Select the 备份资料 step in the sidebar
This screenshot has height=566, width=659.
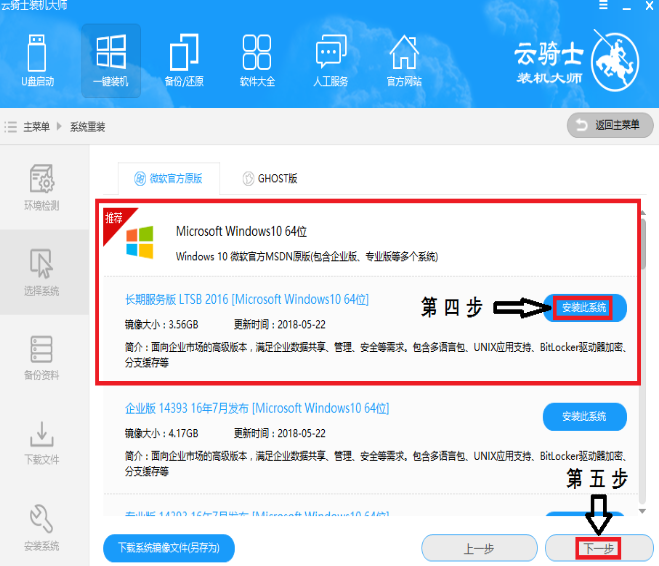41,358
